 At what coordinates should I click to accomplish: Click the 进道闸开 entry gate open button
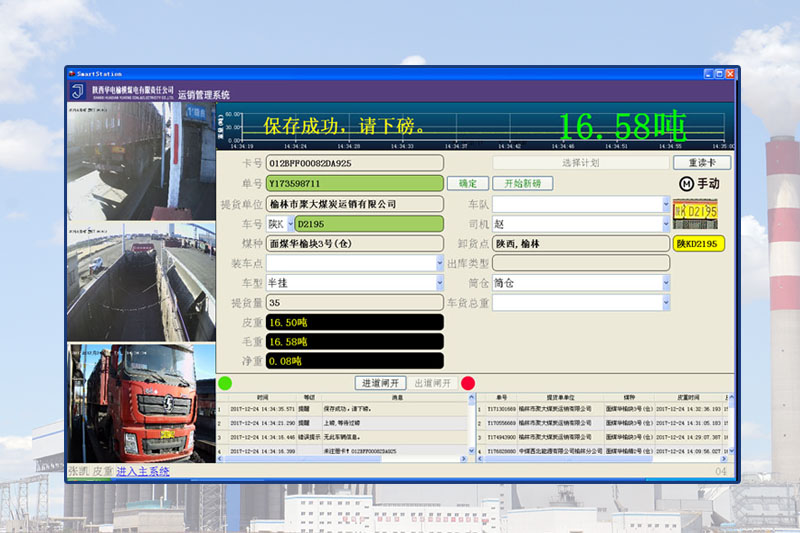coord(380,383)
